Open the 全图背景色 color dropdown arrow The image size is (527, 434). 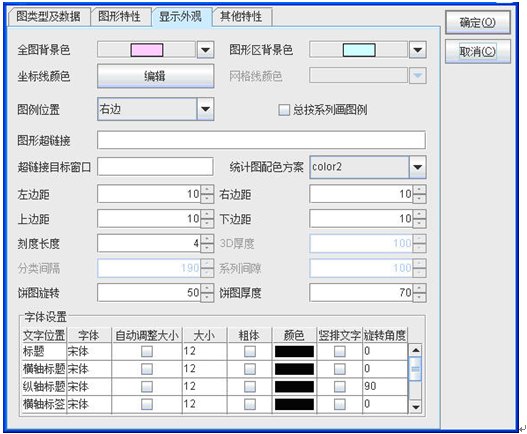pyautogui.click(x=205, y=50)
